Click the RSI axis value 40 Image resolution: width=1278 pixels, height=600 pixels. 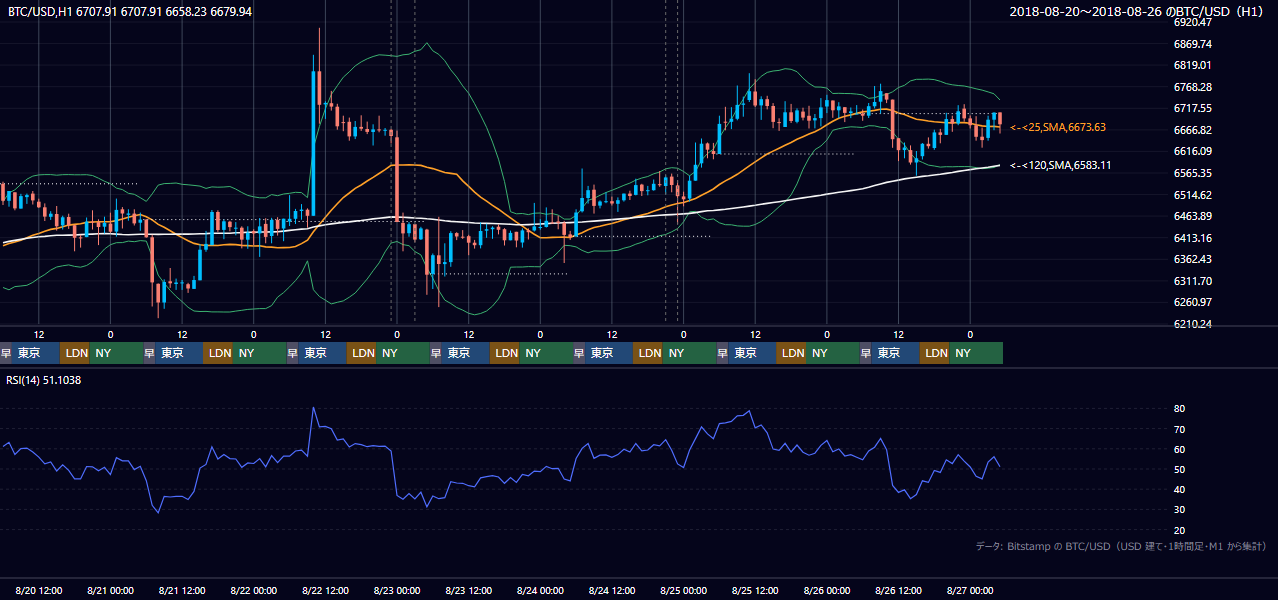click(x=1179, y=489)
